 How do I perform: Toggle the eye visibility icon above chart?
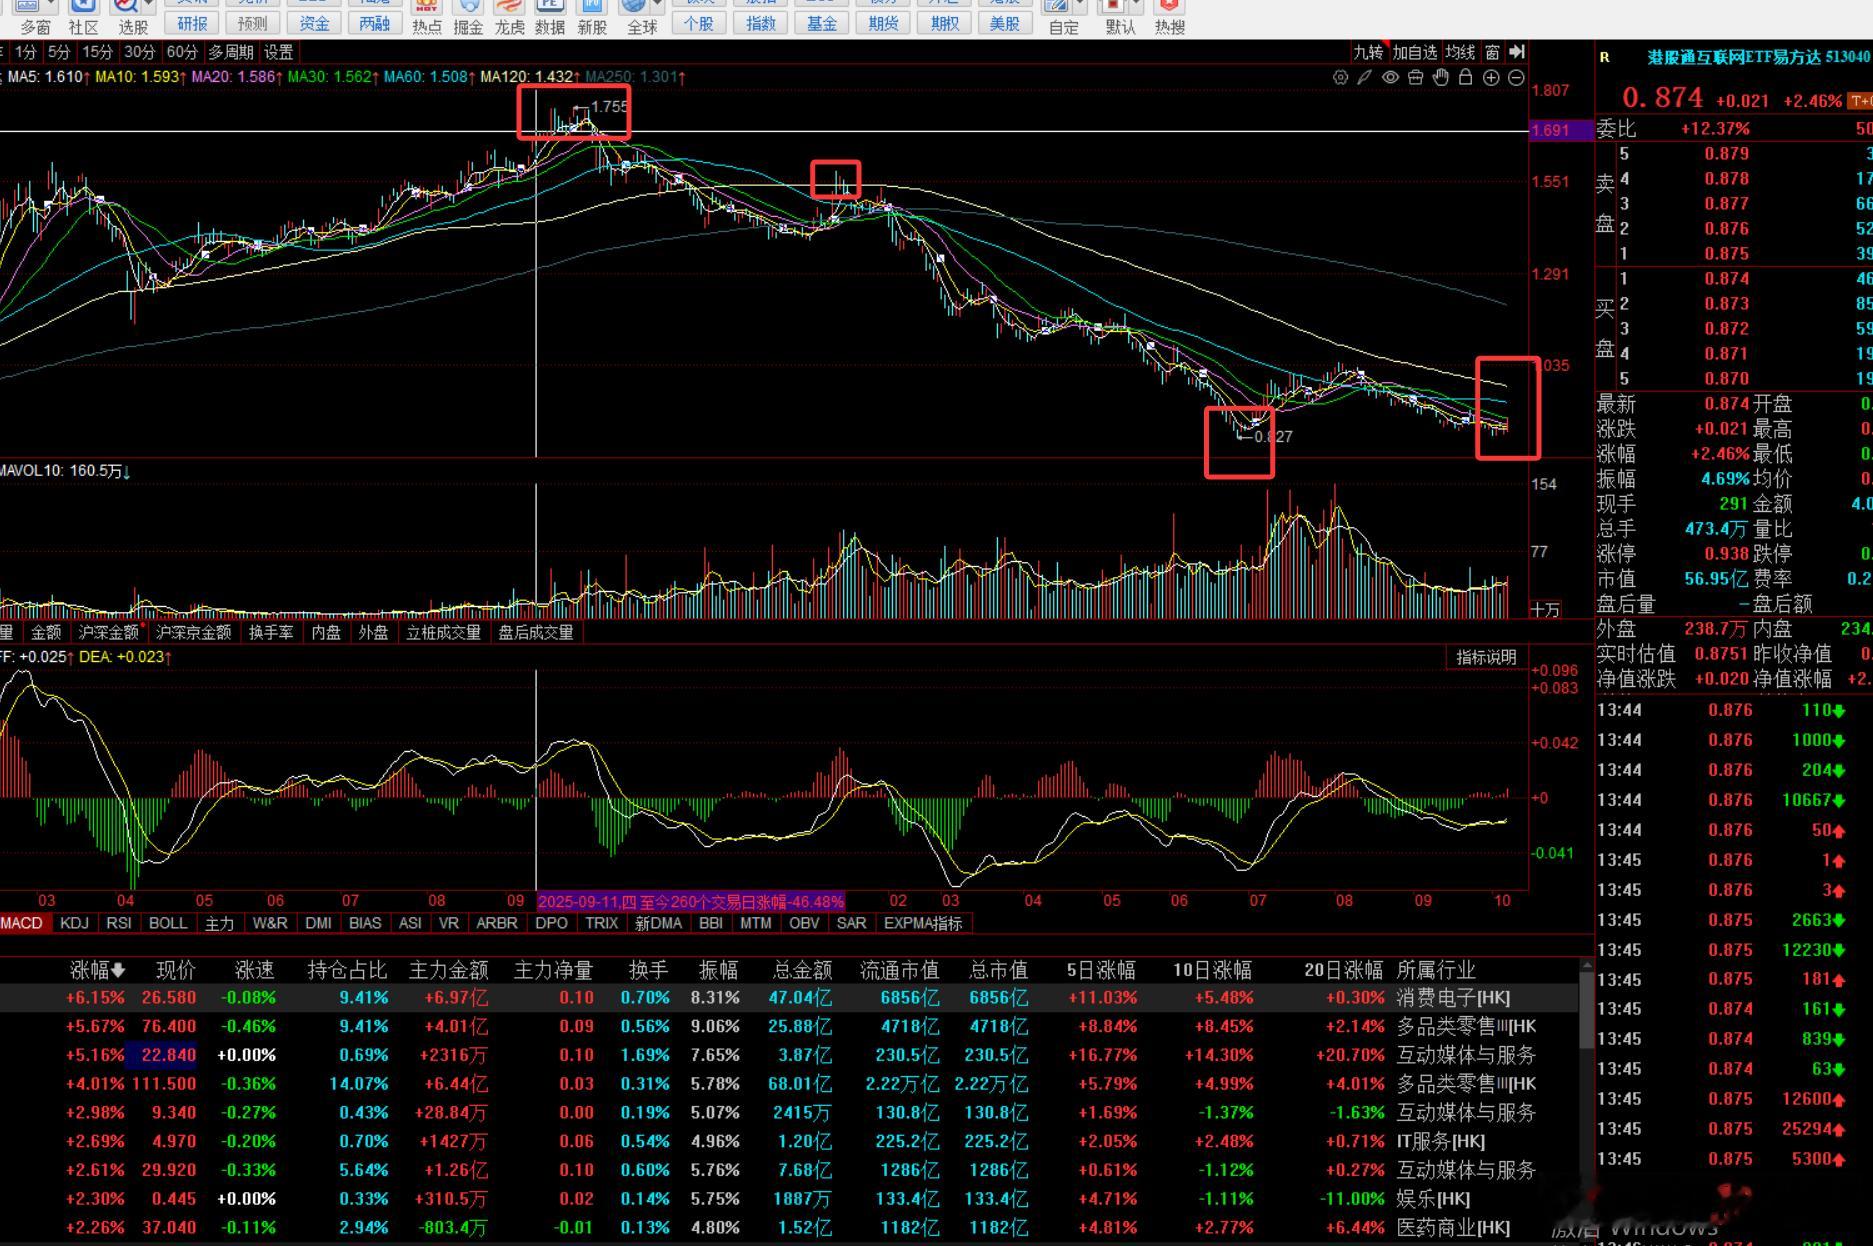click(1390, 78)
